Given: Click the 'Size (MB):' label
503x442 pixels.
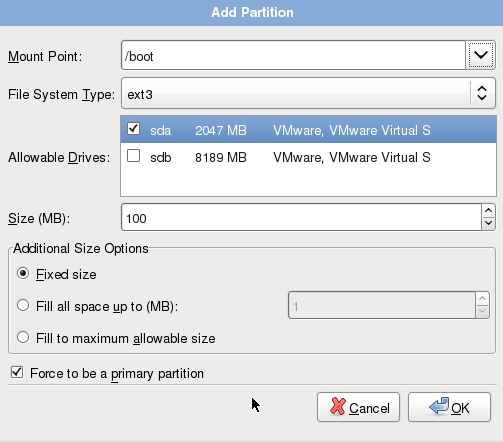Looking at the screenshot, I should (39, 218).
